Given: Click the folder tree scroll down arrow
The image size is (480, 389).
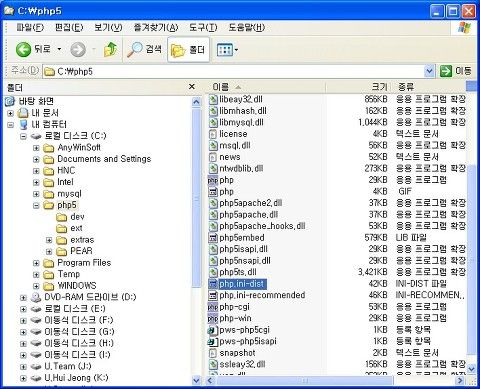Looking at the screenshot, I should pyautogui.click(x=197, y=380).
